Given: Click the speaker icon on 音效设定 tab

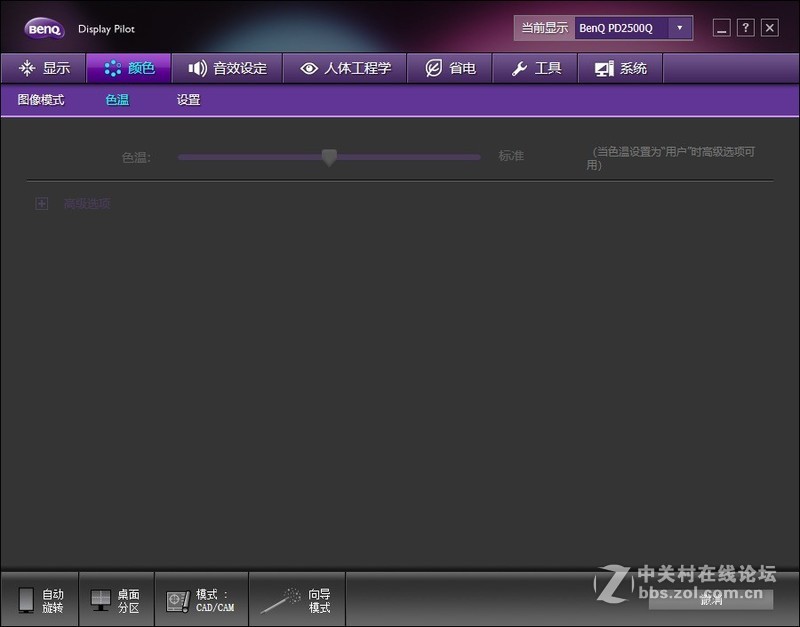Looking at the screenshot, I should tap(197, 68).
